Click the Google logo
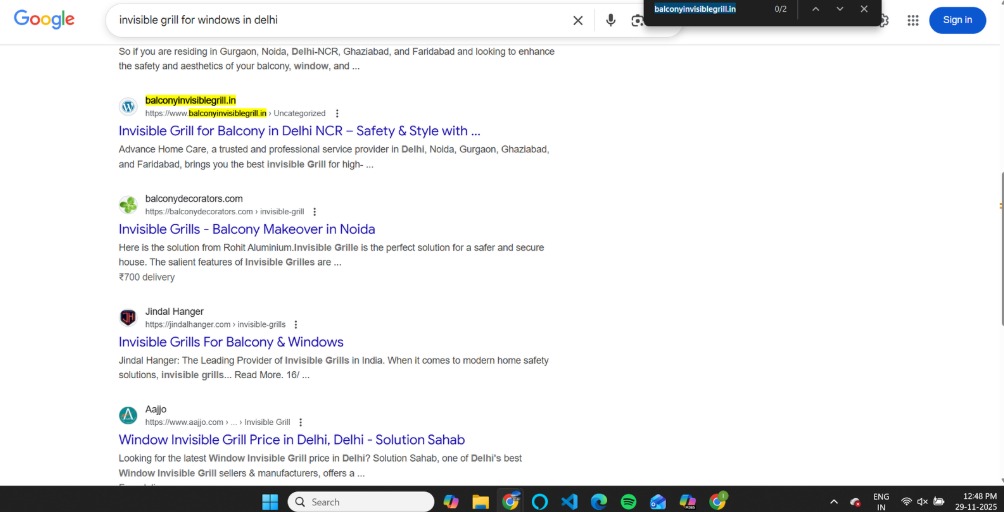The image size is (1004, 512). coord(44,19)
